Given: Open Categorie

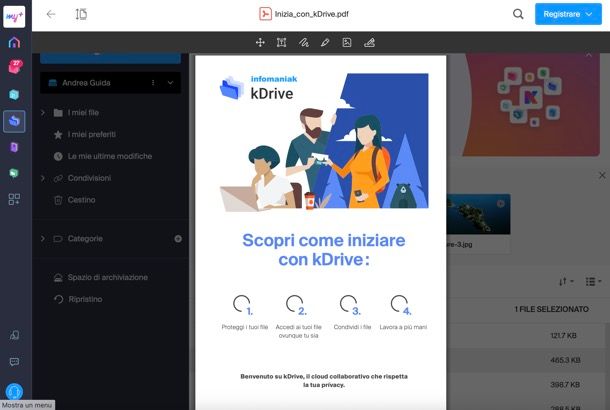Looking at the screenshot, I should pyautogui.click(x=85, y=239).
